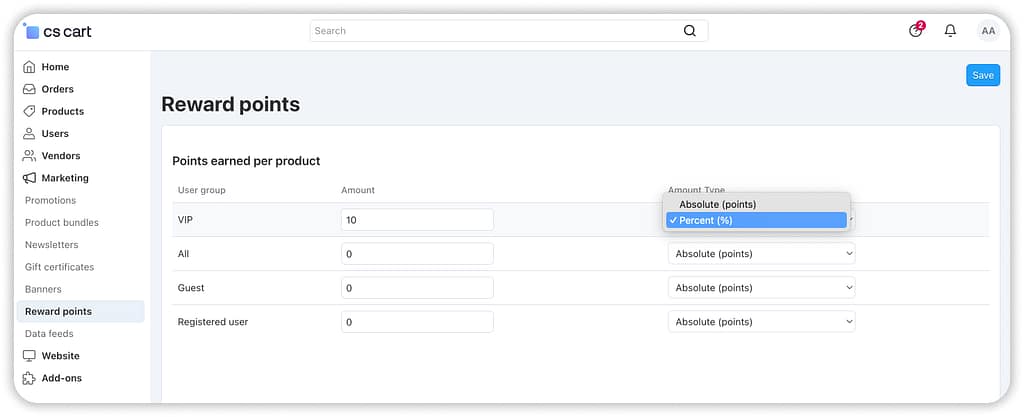The width and height of the screenshot is (1024, 417).
Task: Click the VIP Amount input field
Action: 417,220
